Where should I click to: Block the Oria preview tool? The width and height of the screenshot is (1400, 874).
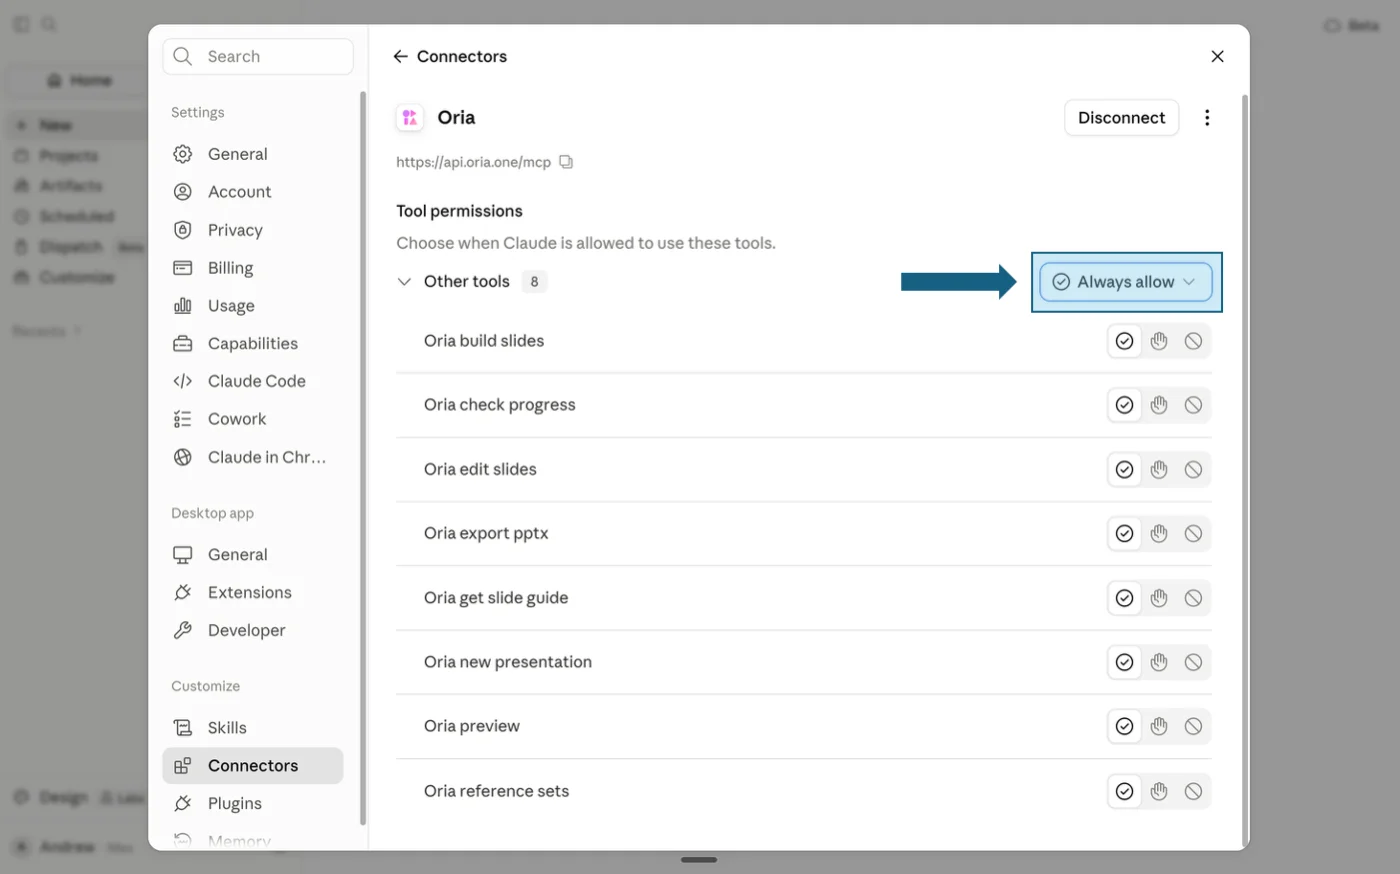(x=1193, y=727)
